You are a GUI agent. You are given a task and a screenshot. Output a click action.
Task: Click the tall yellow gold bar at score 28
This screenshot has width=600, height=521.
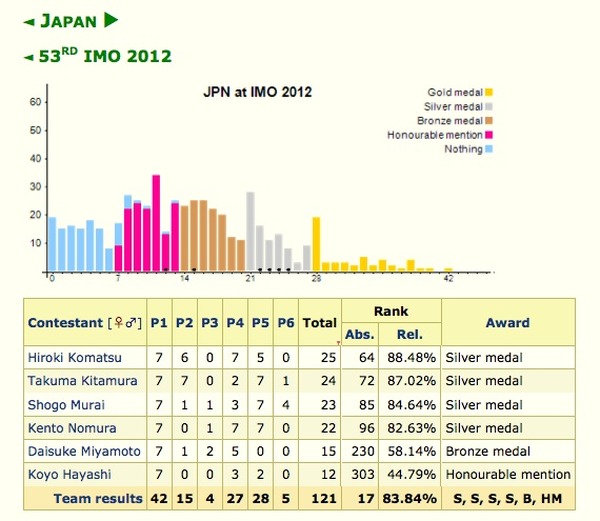316,244
